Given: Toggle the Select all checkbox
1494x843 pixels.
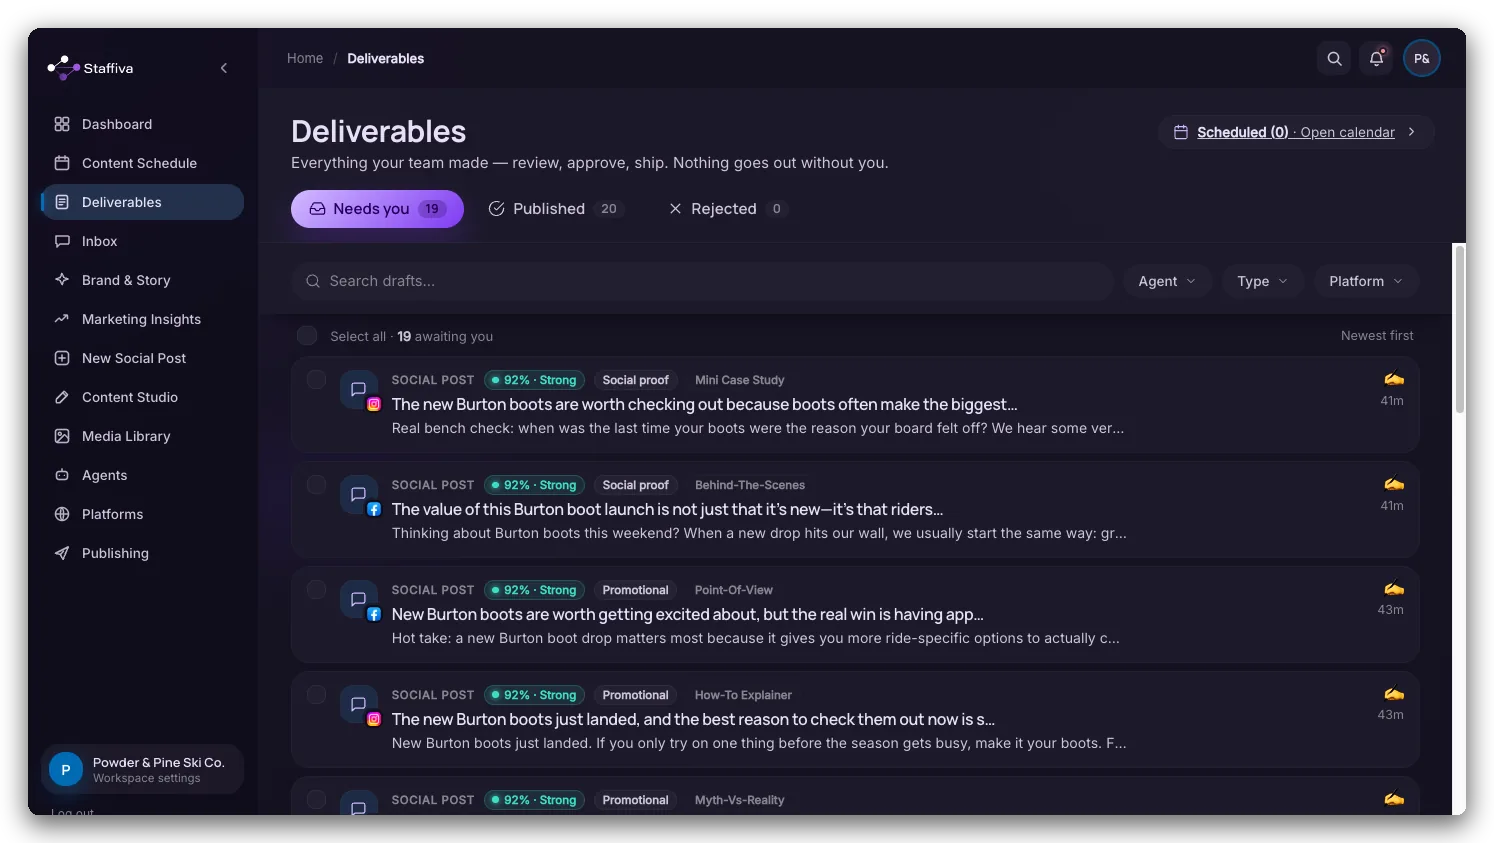Looking at the screenshot, I should [x=307, y=336].
